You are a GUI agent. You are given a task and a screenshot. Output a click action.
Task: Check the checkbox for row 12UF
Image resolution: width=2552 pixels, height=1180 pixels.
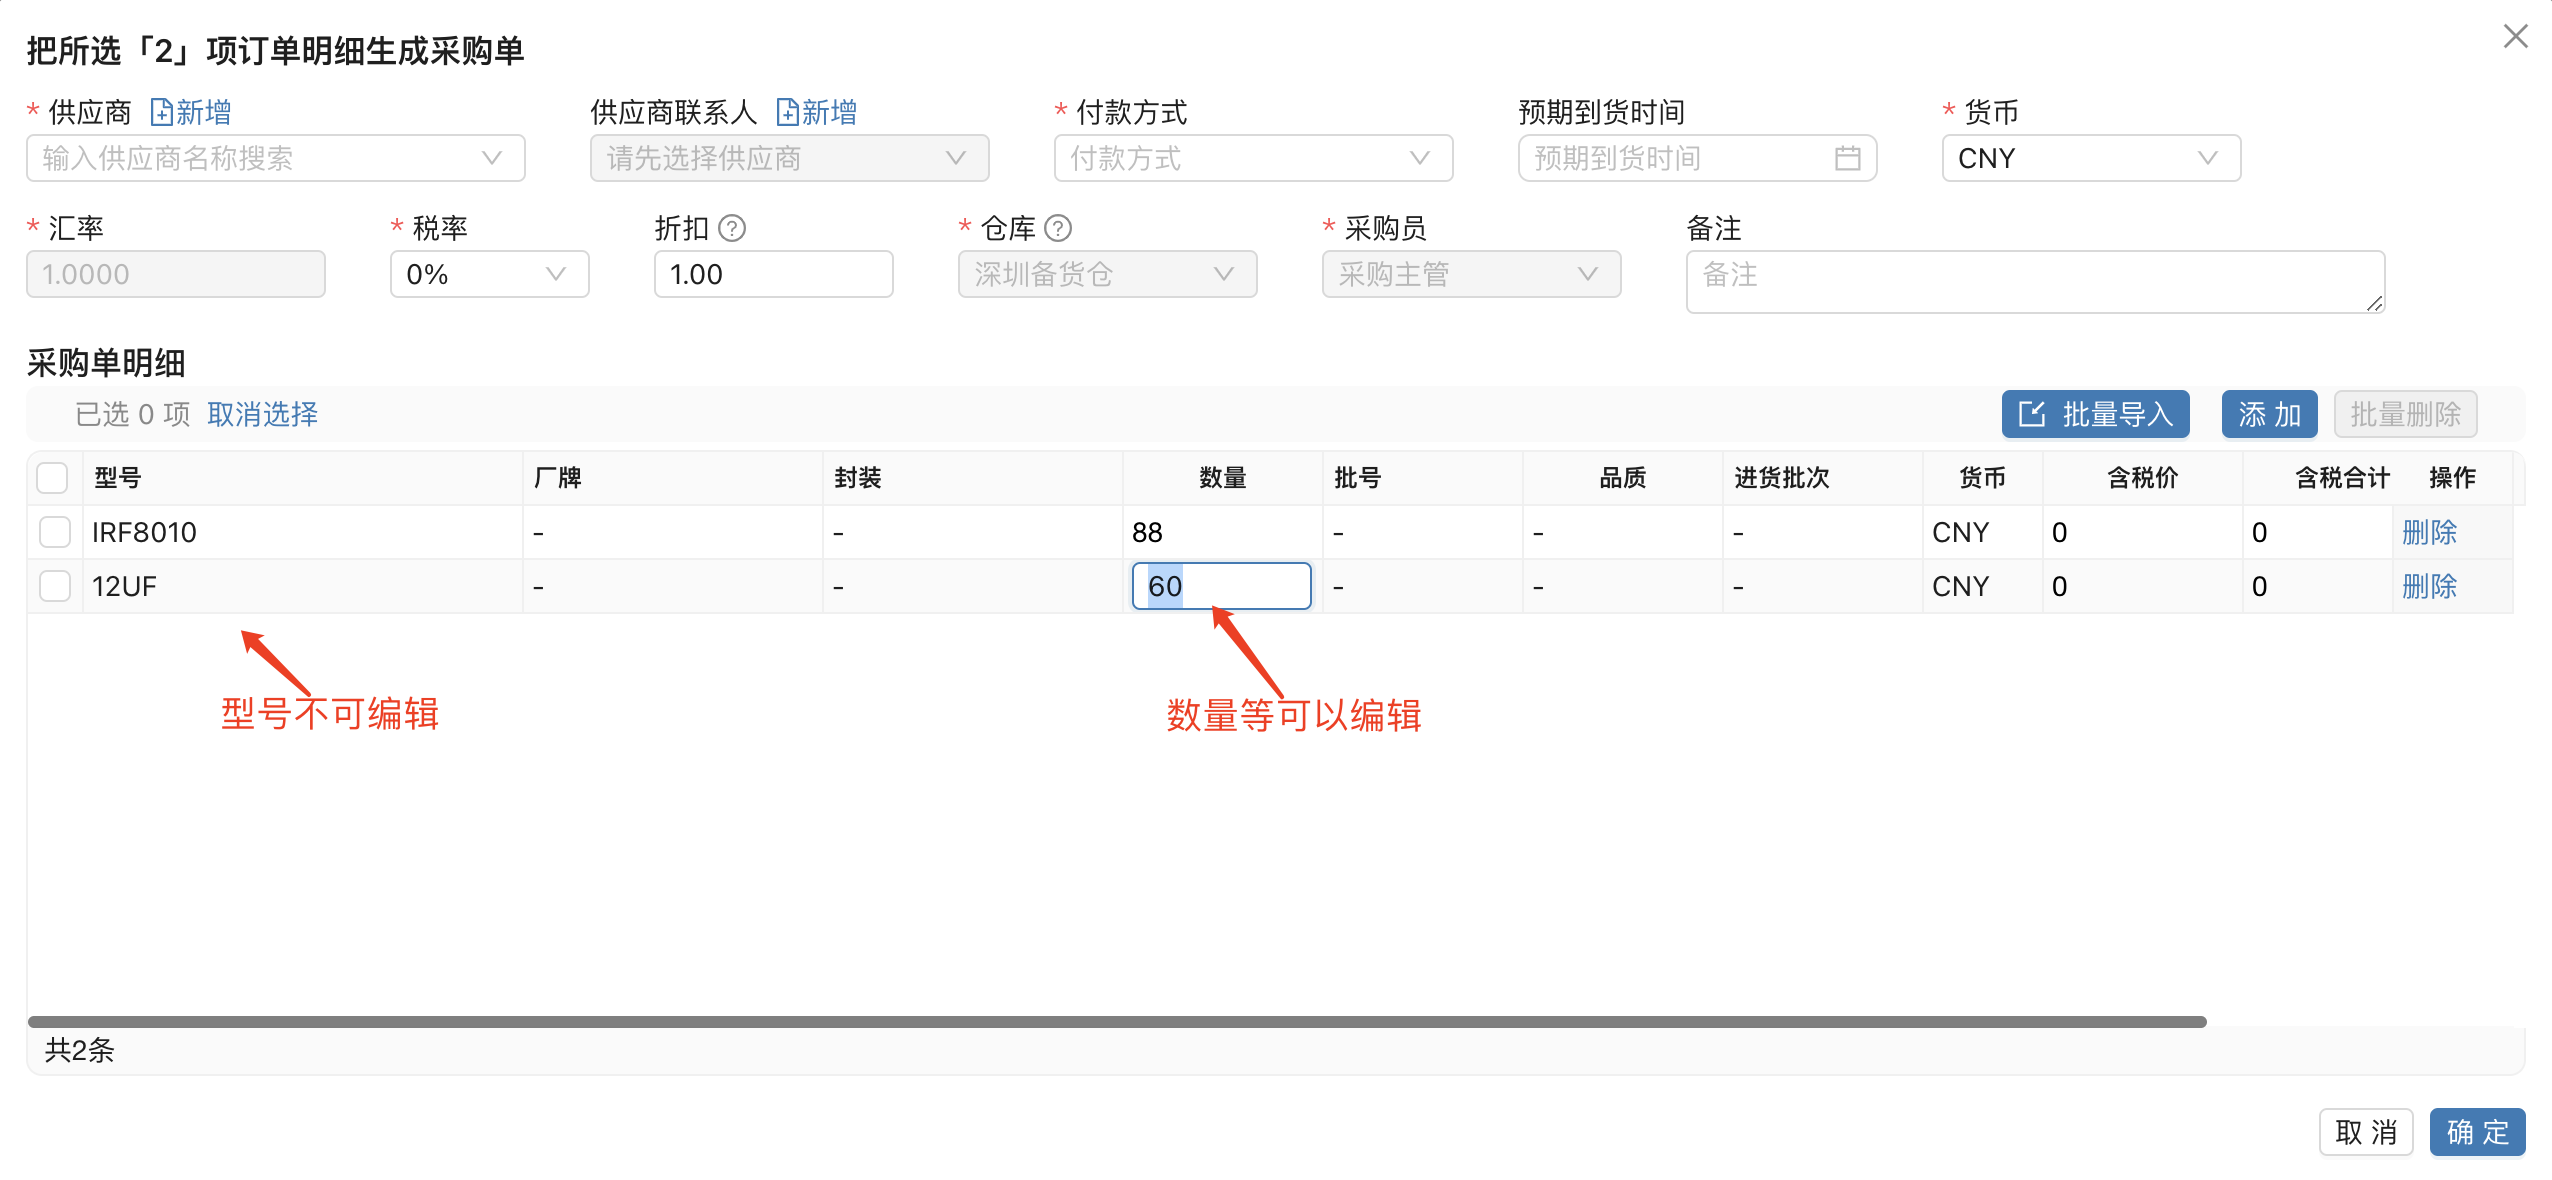[x=53, y=586]
